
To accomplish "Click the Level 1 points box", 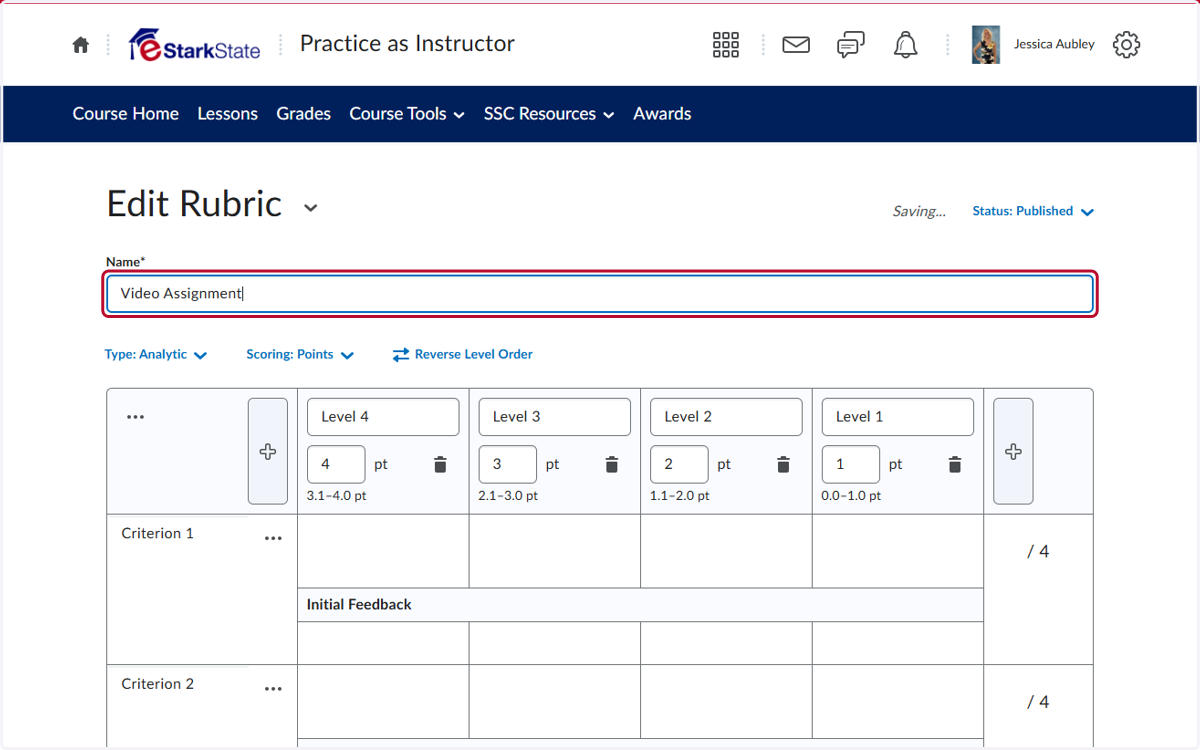I will tap(851, 465).
